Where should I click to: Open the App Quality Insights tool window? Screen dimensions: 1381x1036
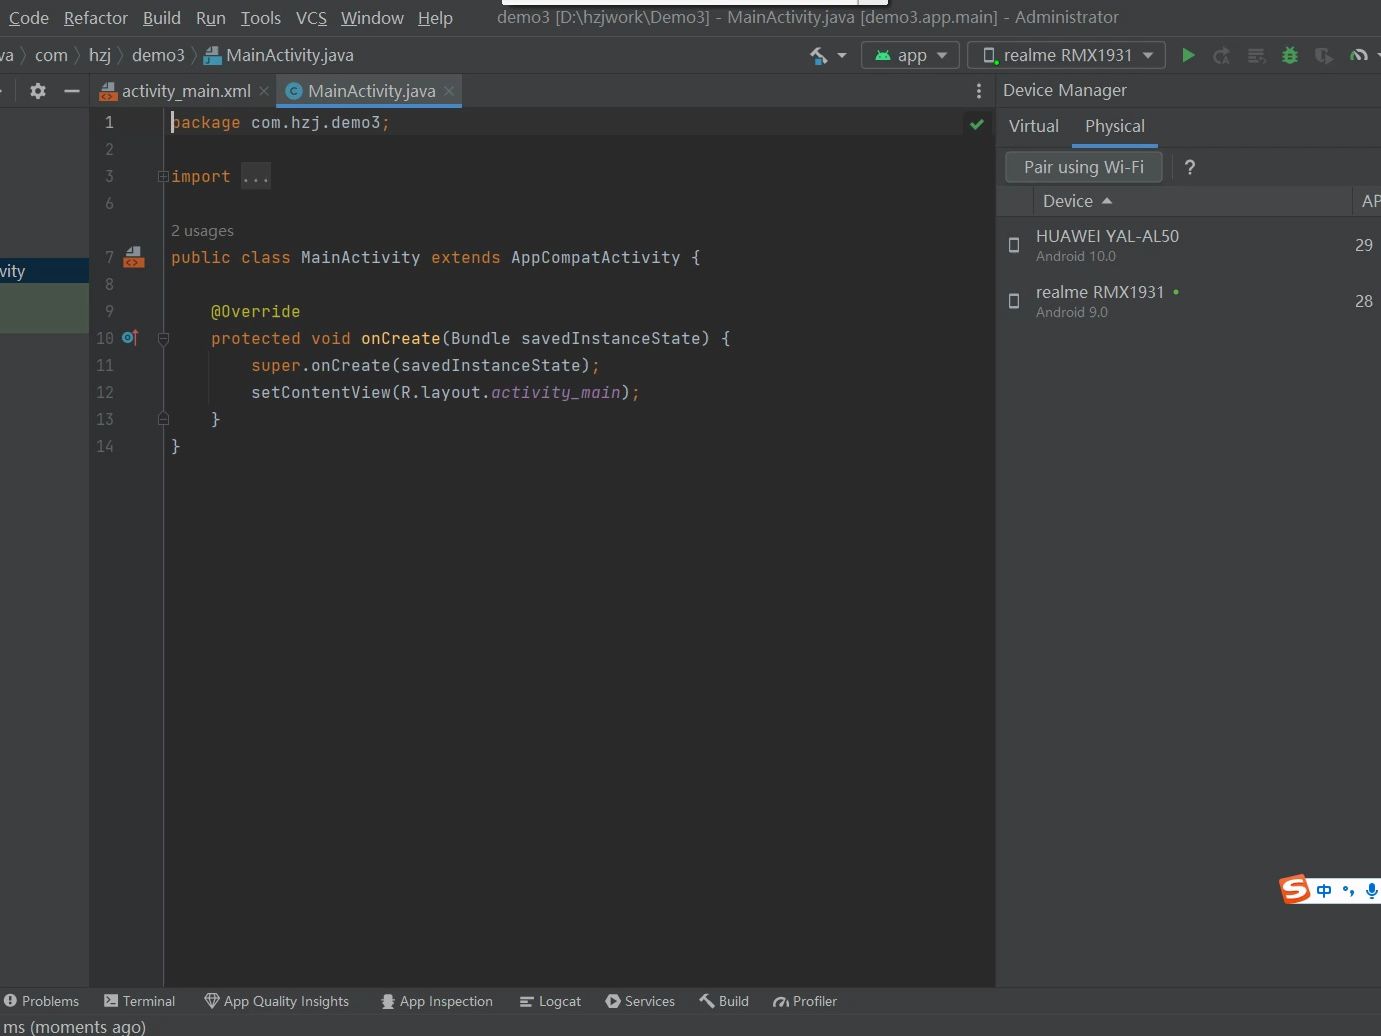click(276, 1001)
